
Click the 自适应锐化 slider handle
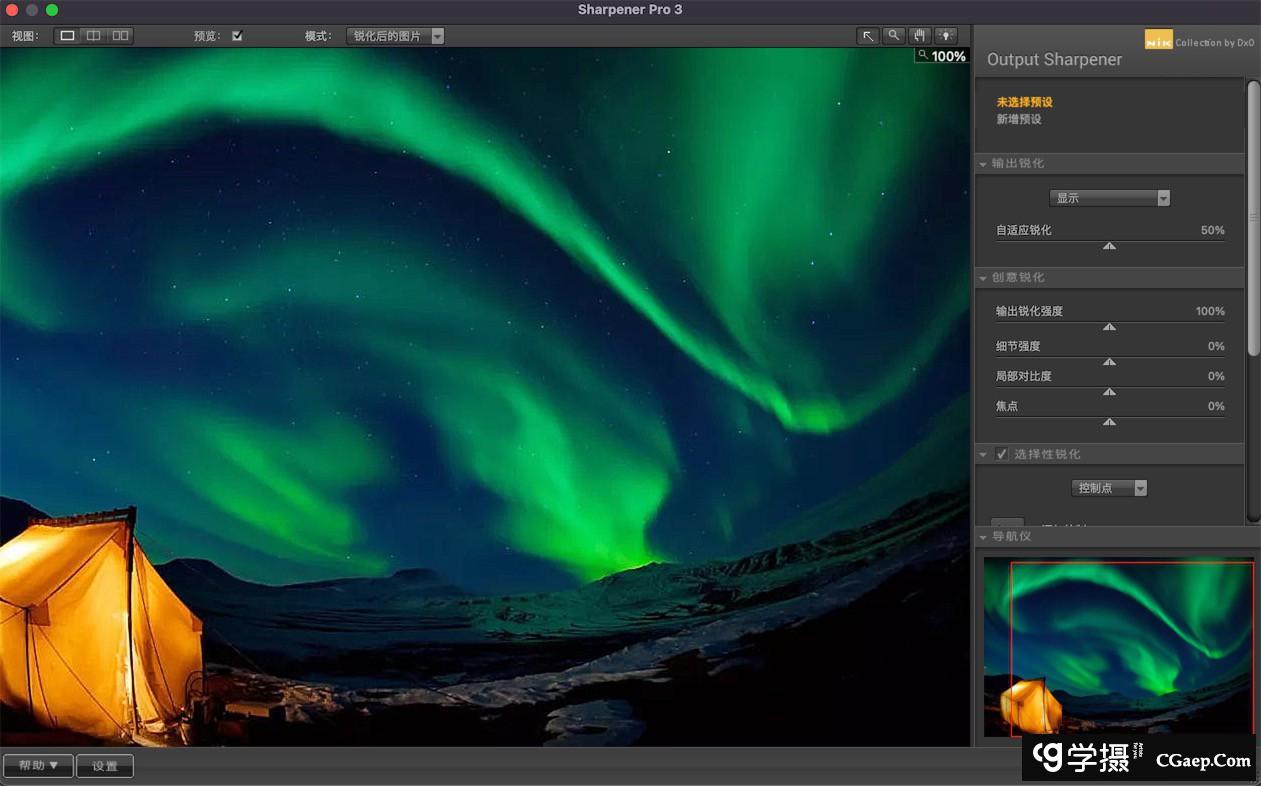coord(1109,245)
